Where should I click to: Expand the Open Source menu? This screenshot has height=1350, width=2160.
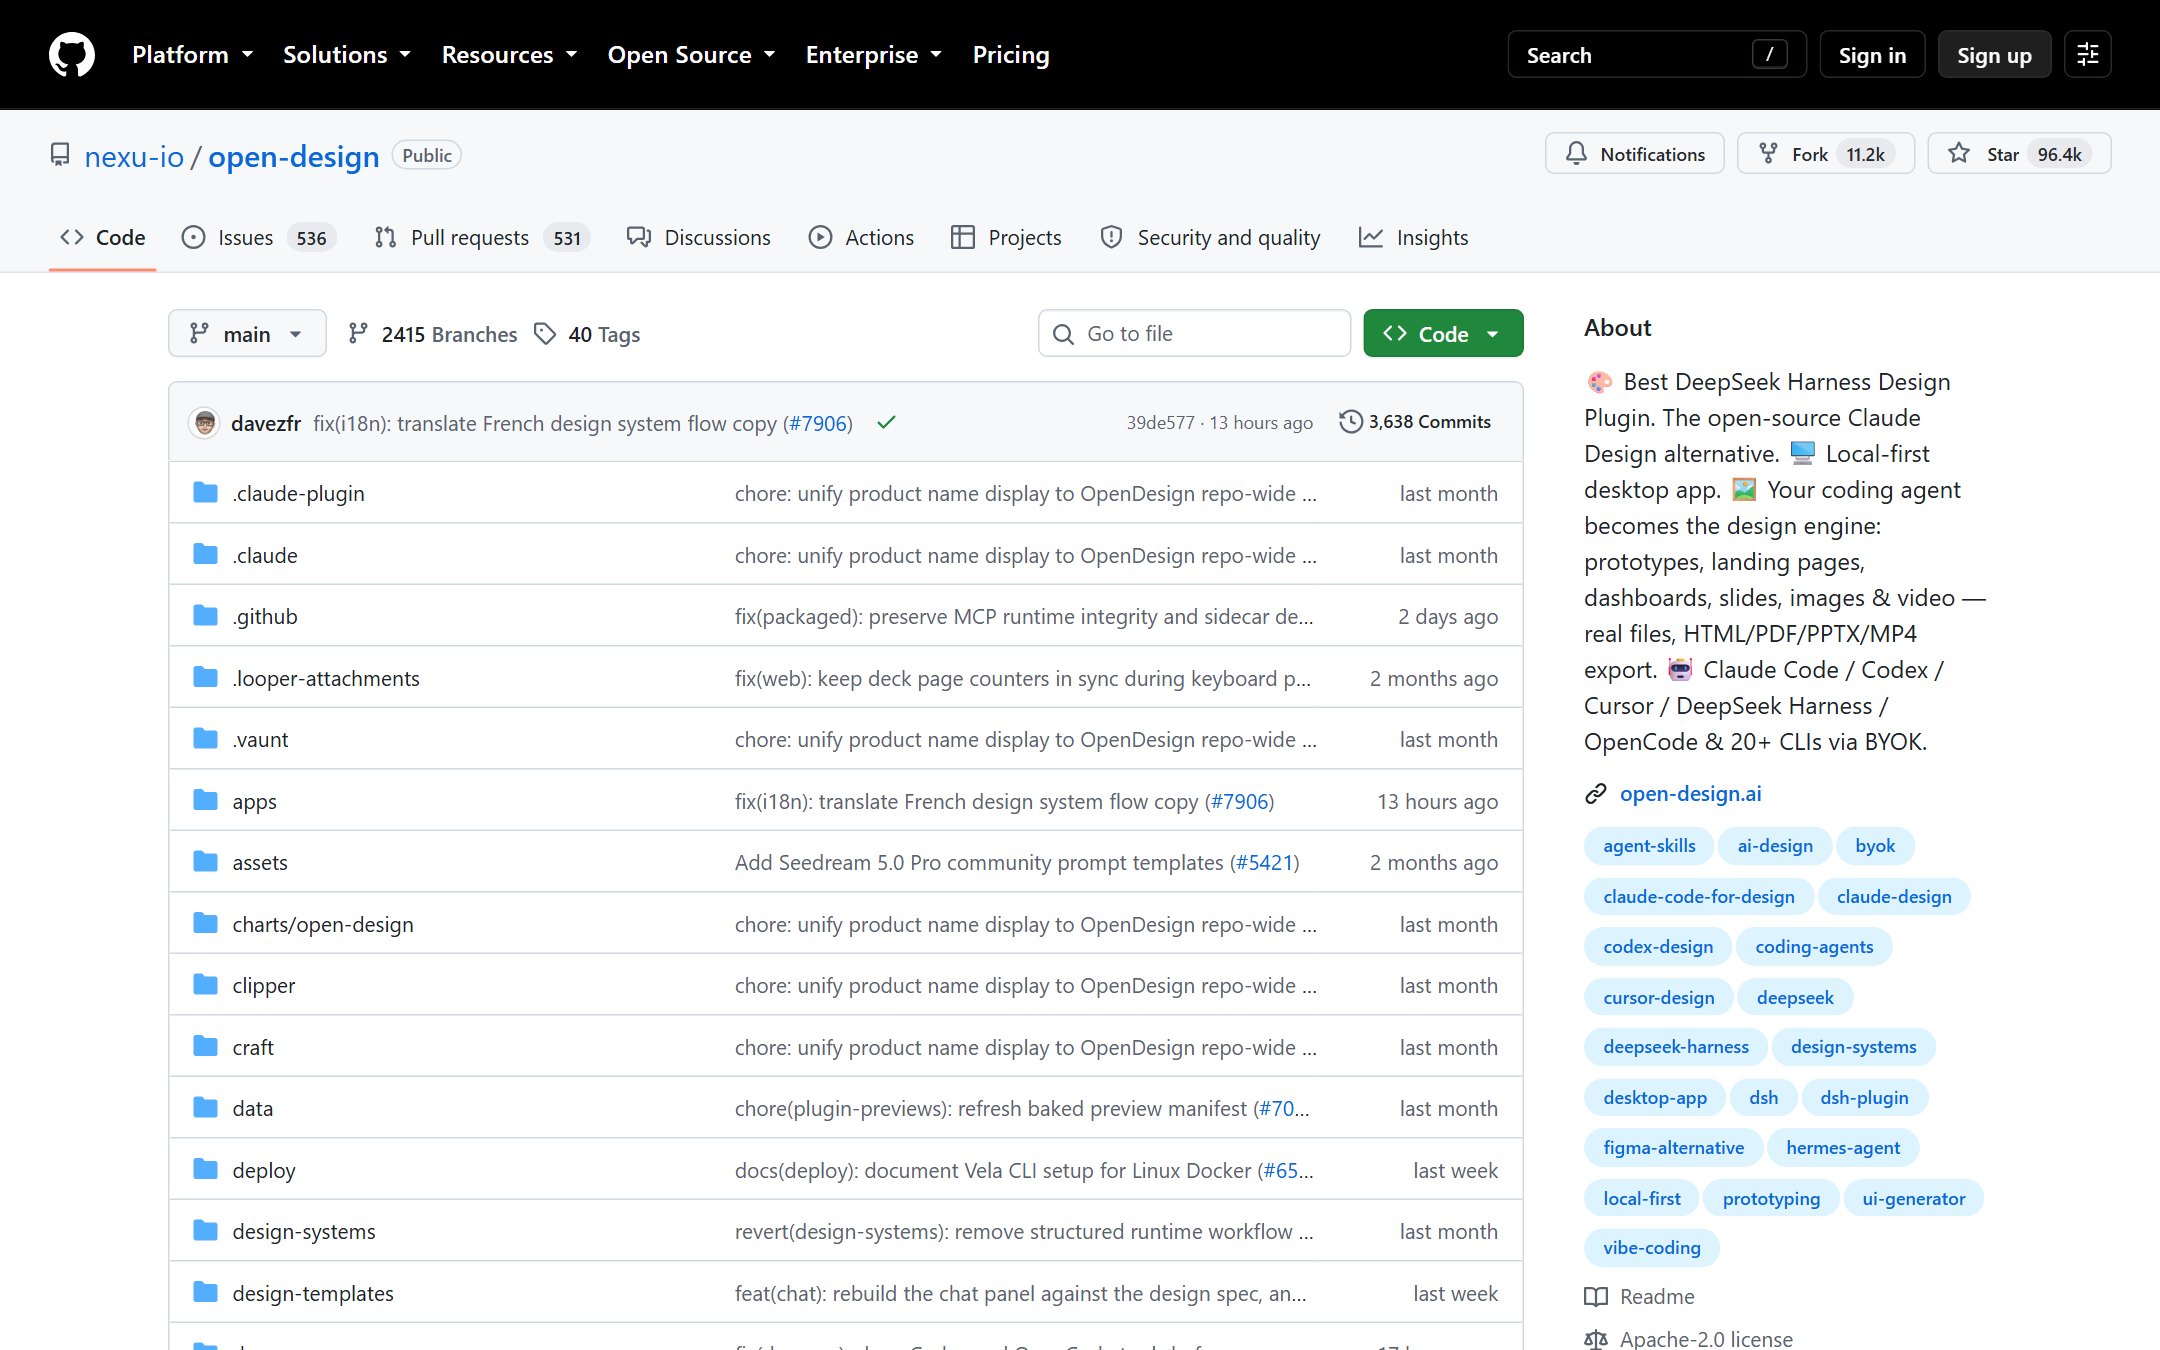tap(691, 55)
